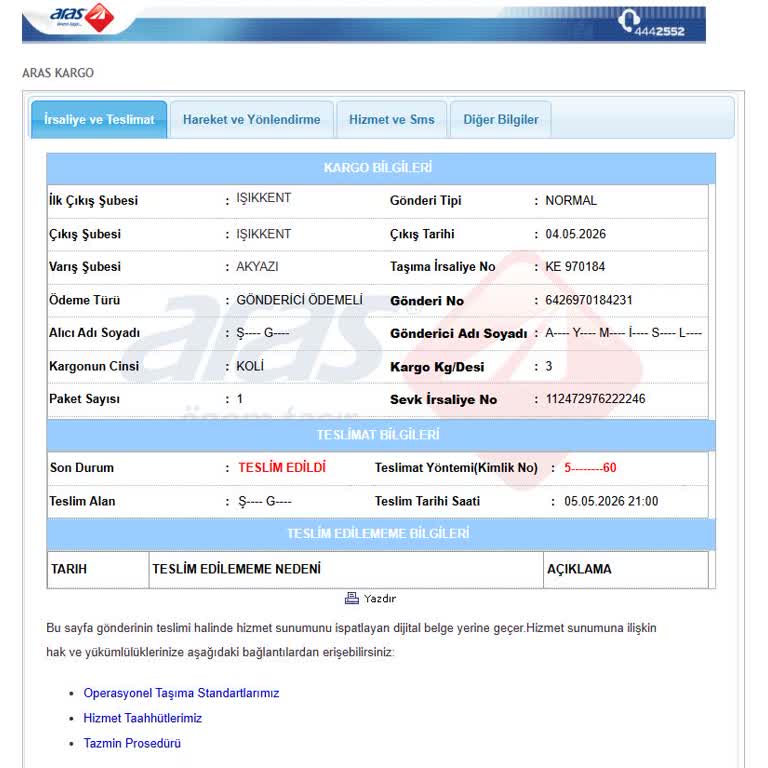Click the Yazdır print link

(380, 599)
